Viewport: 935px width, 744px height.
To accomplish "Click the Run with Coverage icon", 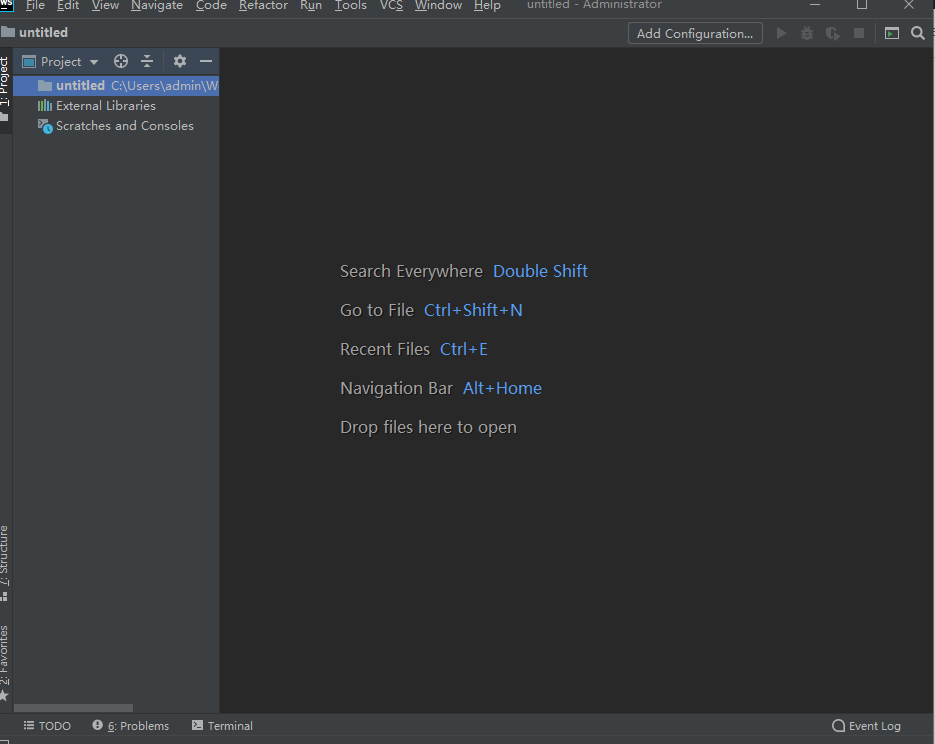I will [832, 33].
